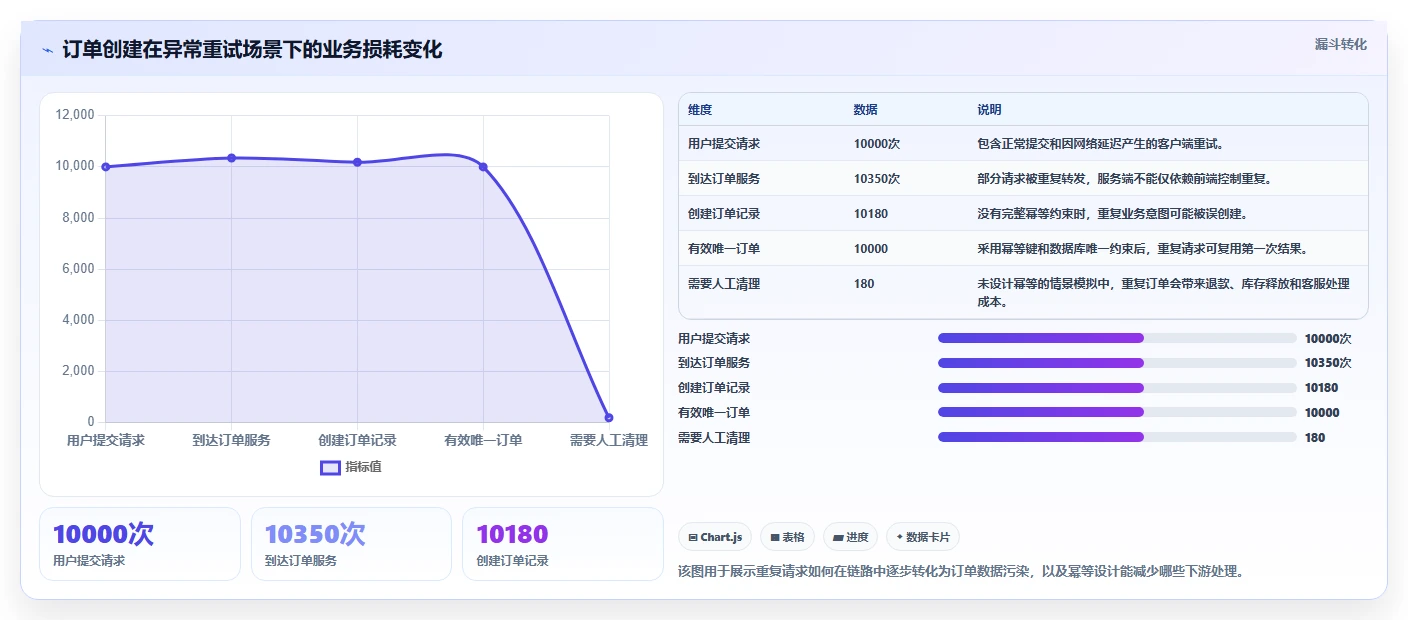Image resolution: width=1408 pixels, height=620 pixels.
Task: Click the progress bar for 有效唯一订单
Action: (1117, 412)
